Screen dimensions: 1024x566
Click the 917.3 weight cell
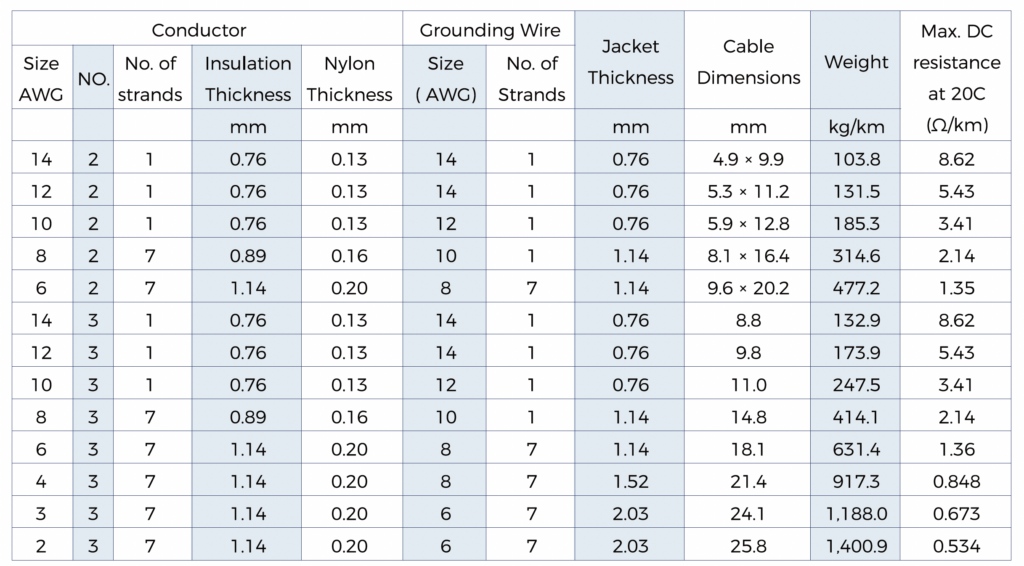click(x=856, y=482)
